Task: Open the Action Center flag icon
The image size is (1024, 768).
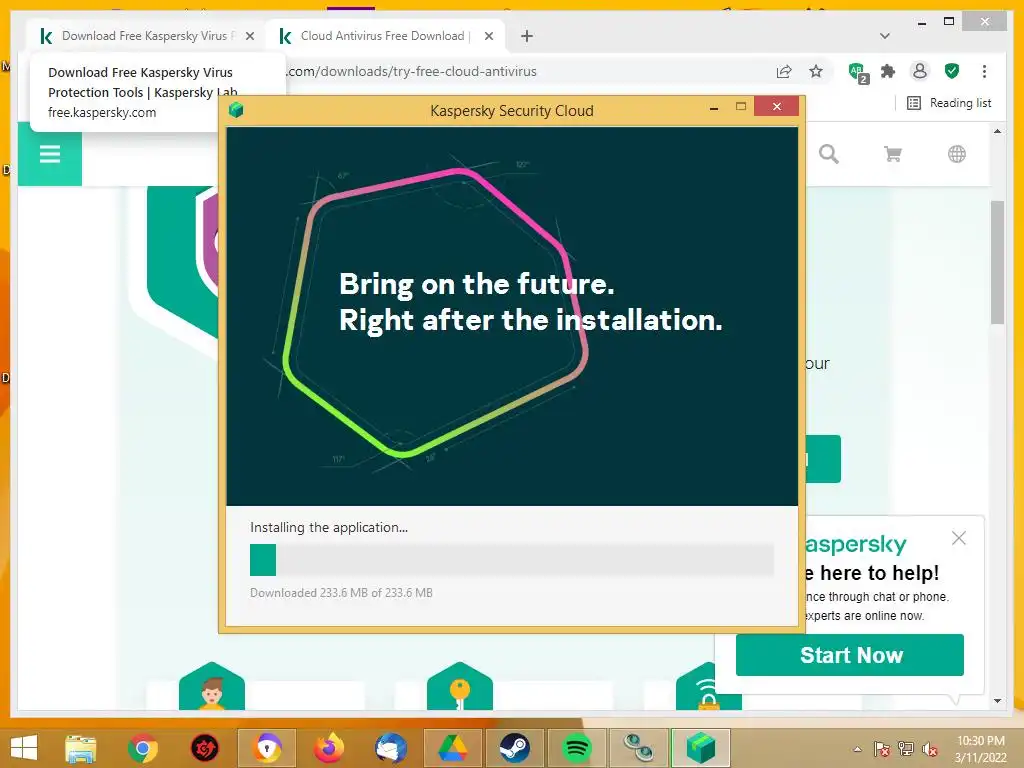Action: click(x=882, y=749)
